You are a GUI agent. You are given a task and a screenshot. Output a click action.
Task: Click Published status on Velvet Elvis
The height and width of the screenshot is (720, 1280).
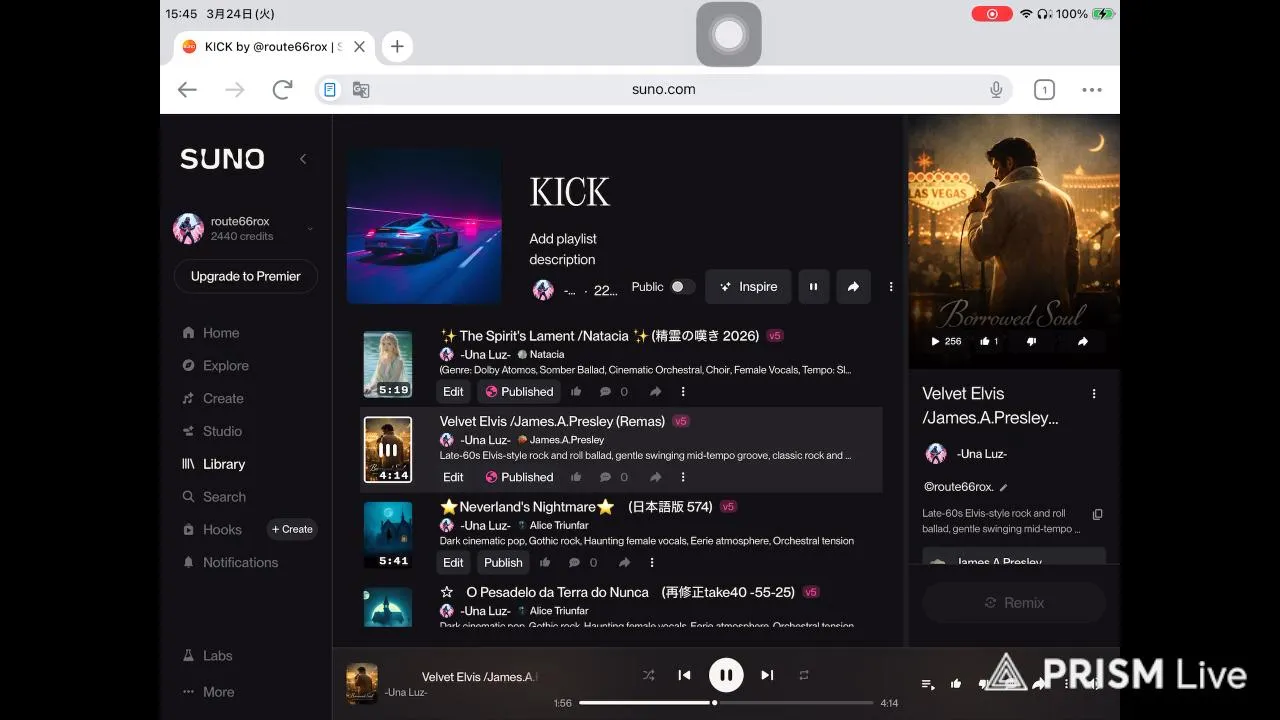coord(519,477)
